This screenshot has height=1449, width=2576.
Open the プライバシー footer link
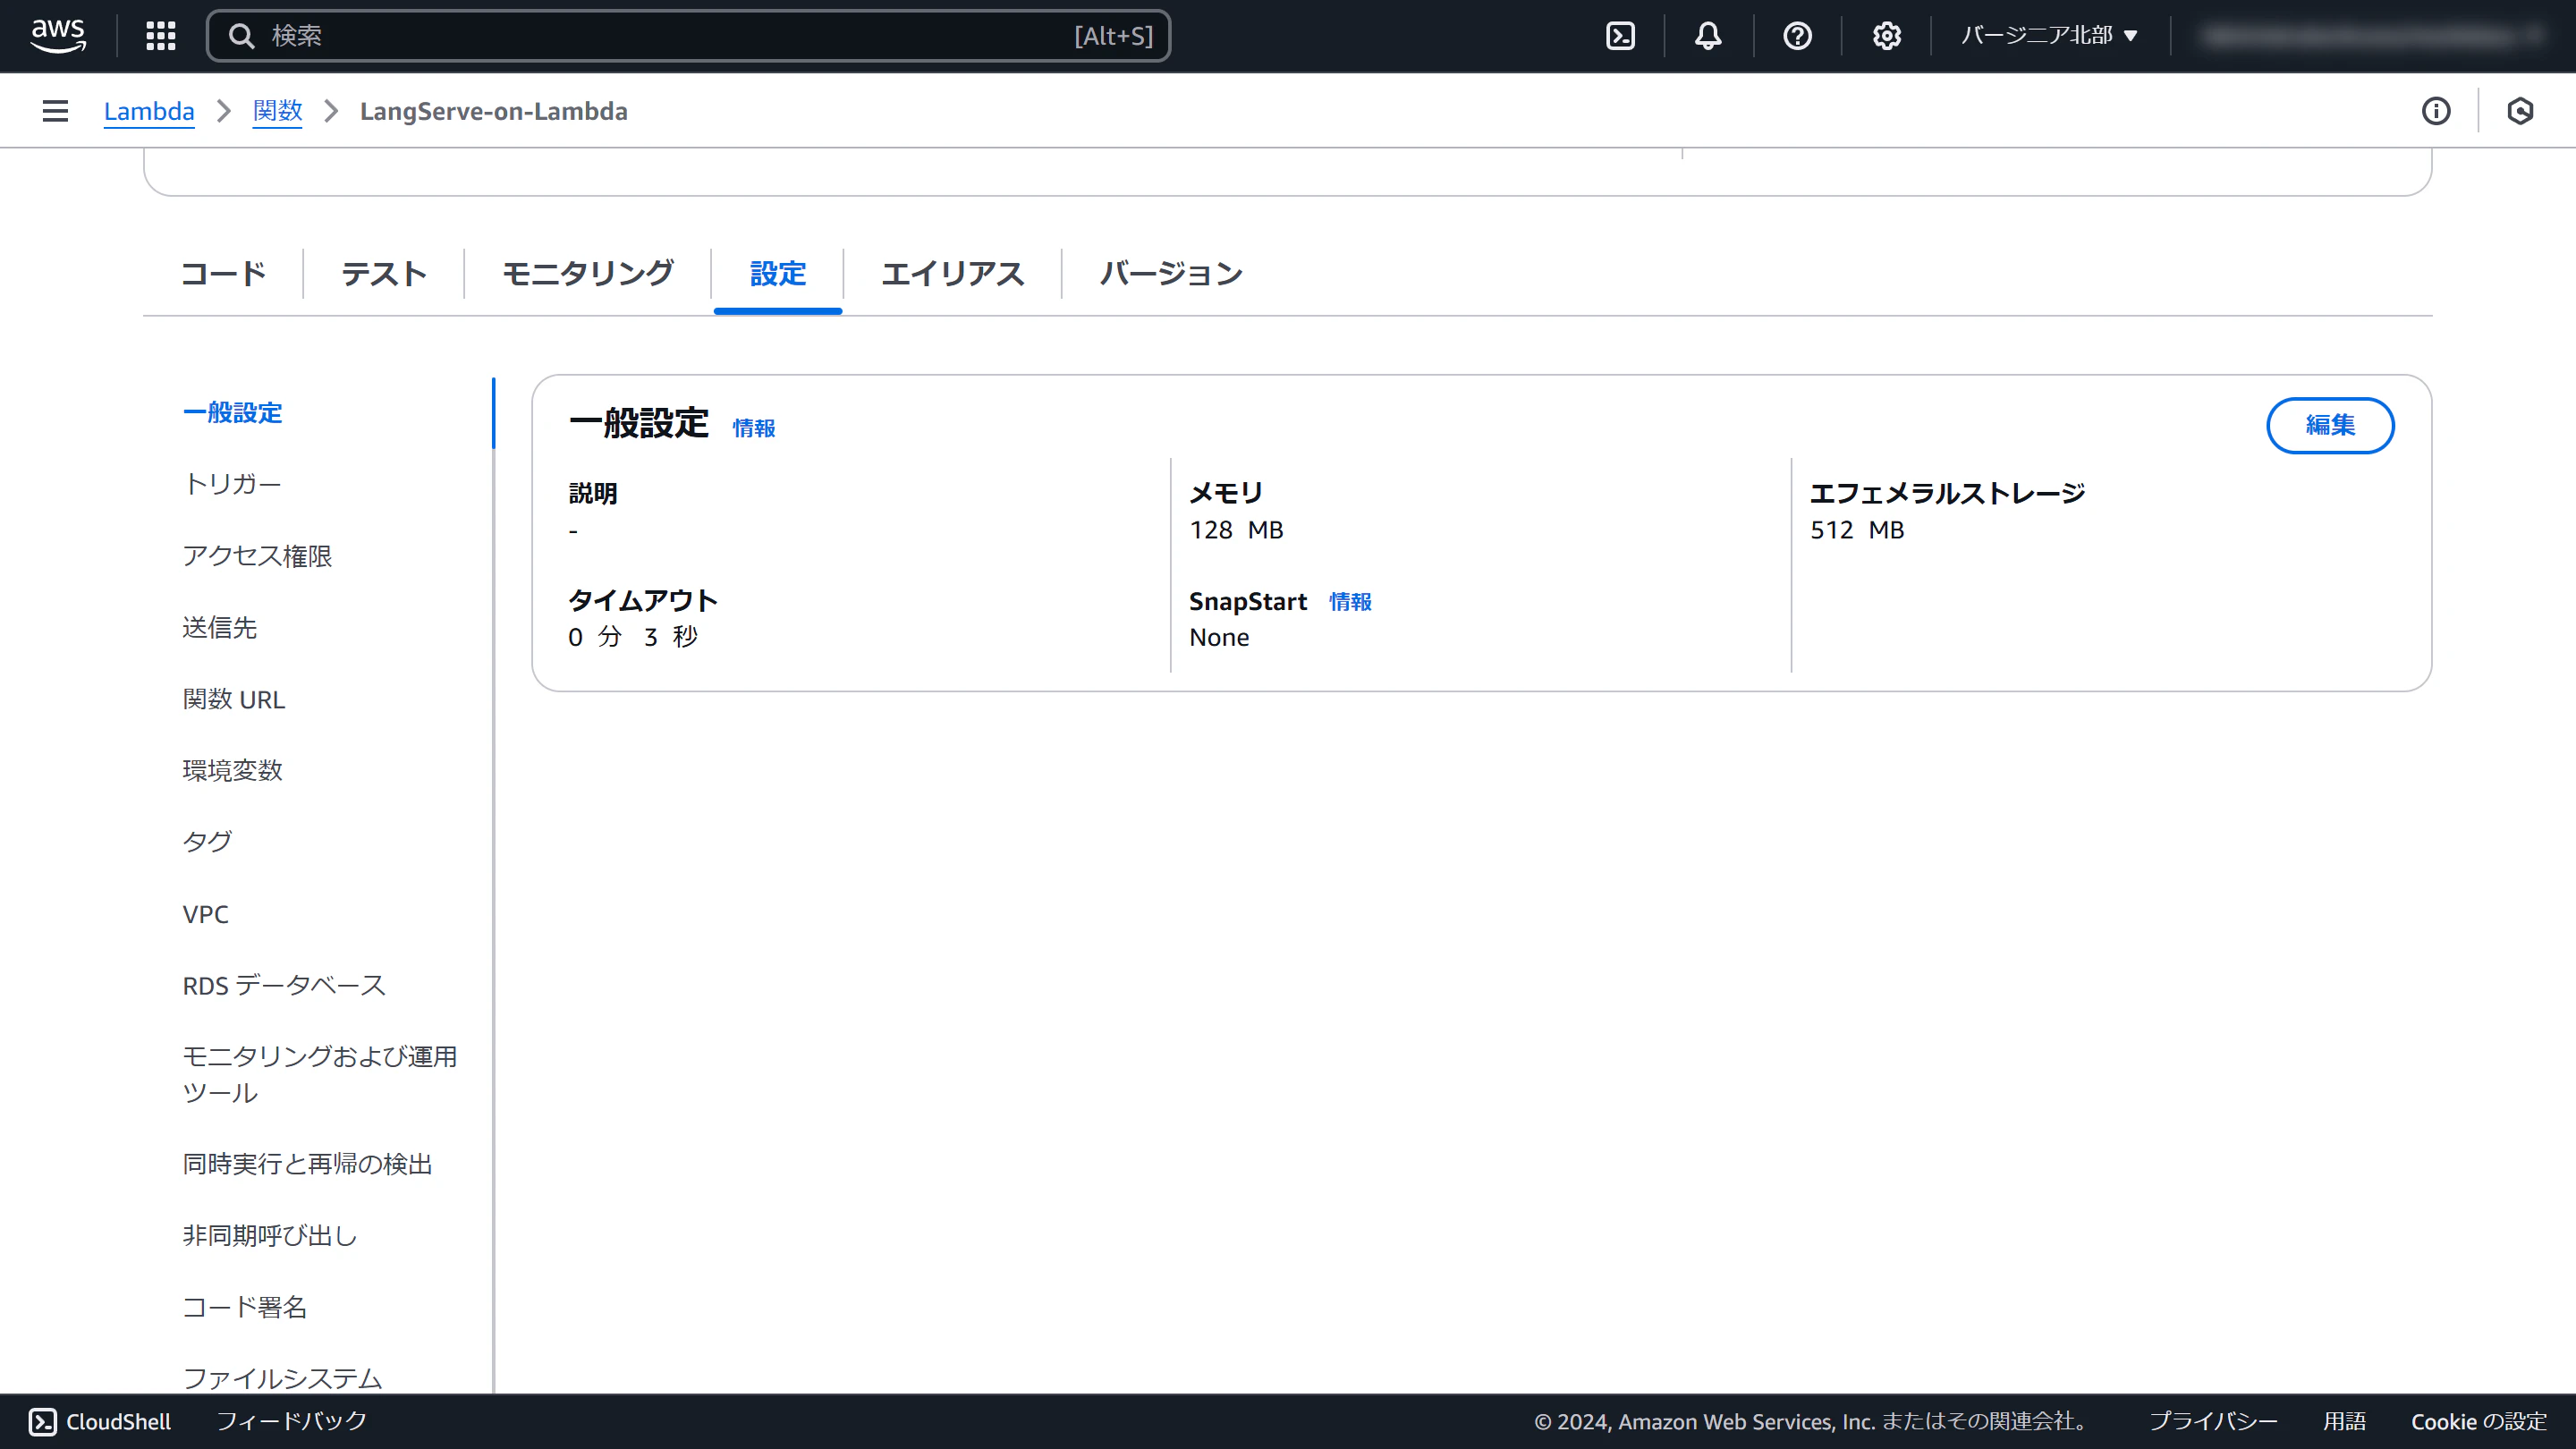coord(2213,1421)
